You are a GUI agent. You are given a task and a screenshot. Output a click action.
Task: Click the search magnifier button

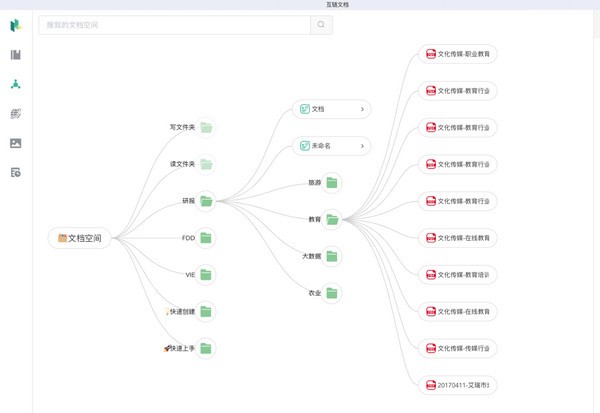tap(321, 25)
